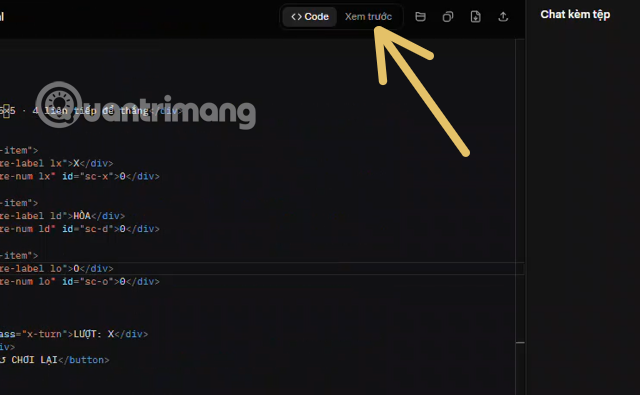Screen dimensions: 640x395
Task: Click the CHƠI LẠI button code line
Action: coord(55,360)
